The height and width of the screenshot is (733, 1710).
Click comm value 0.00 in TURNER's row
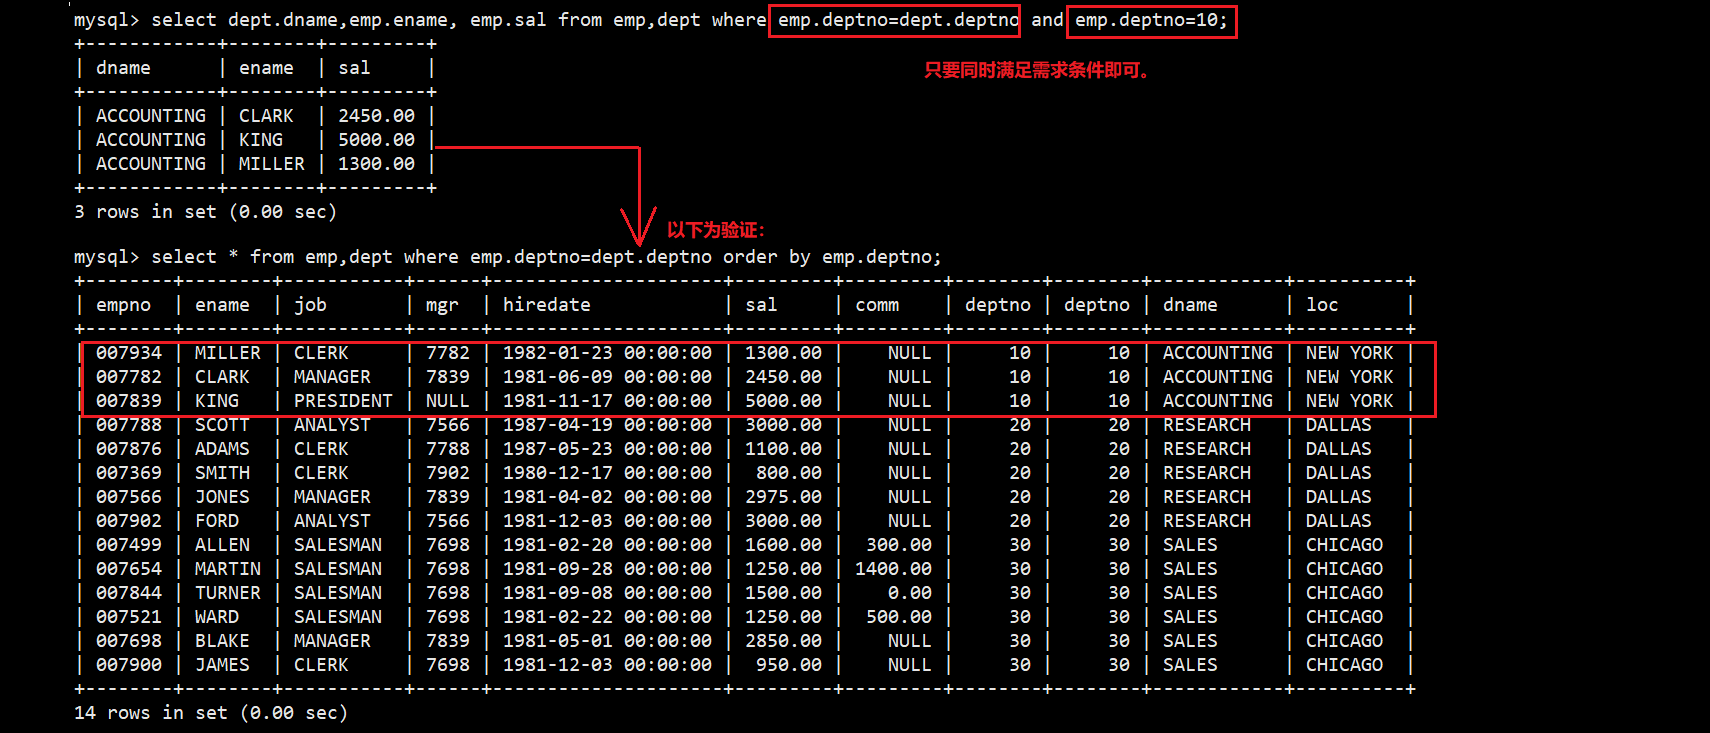(910, 593)
